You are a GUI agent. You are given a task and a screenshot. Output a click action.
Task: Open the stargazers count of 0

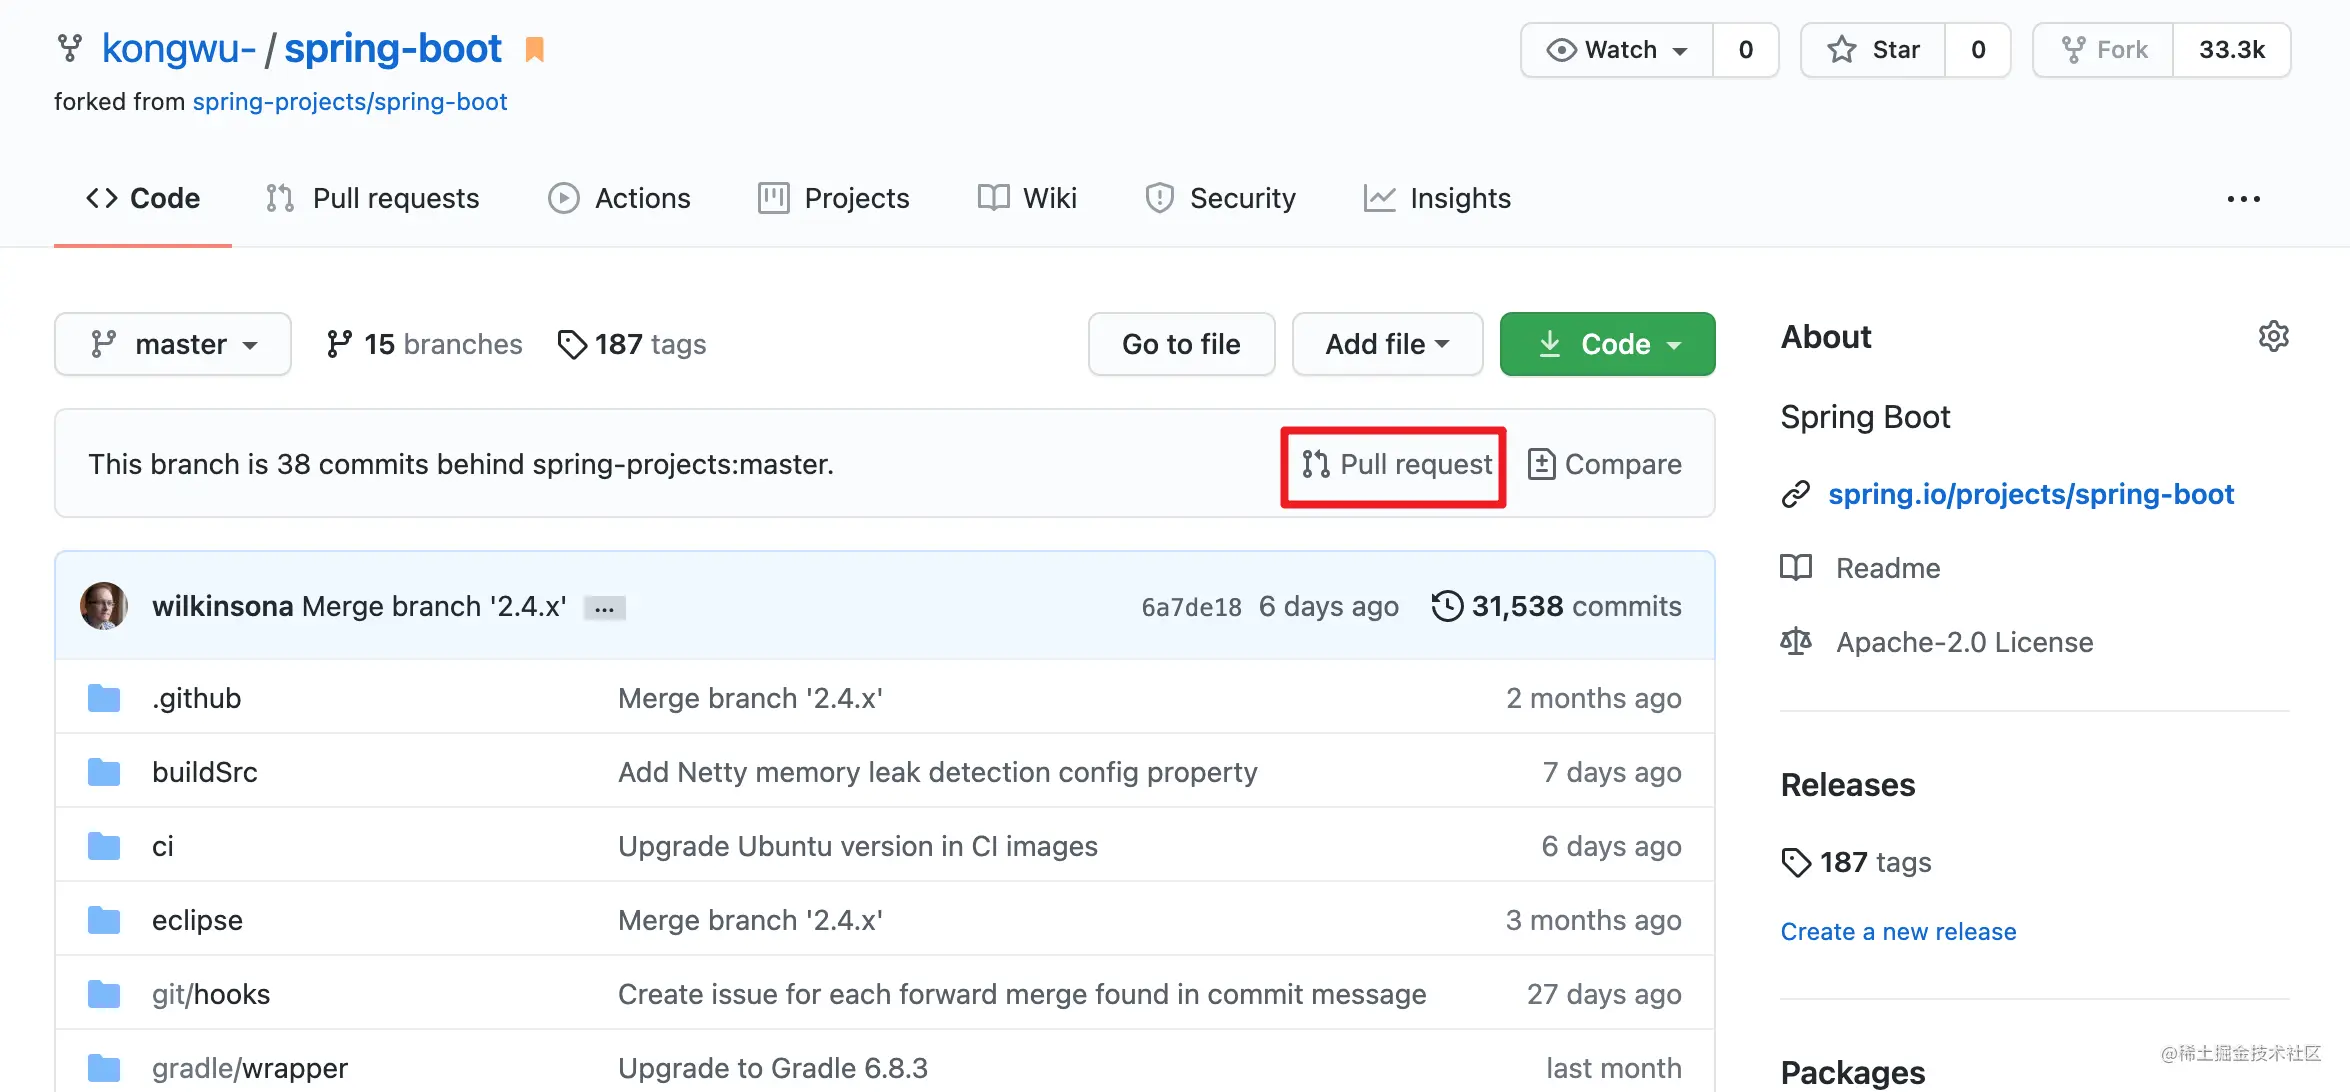coord(1978,50)
